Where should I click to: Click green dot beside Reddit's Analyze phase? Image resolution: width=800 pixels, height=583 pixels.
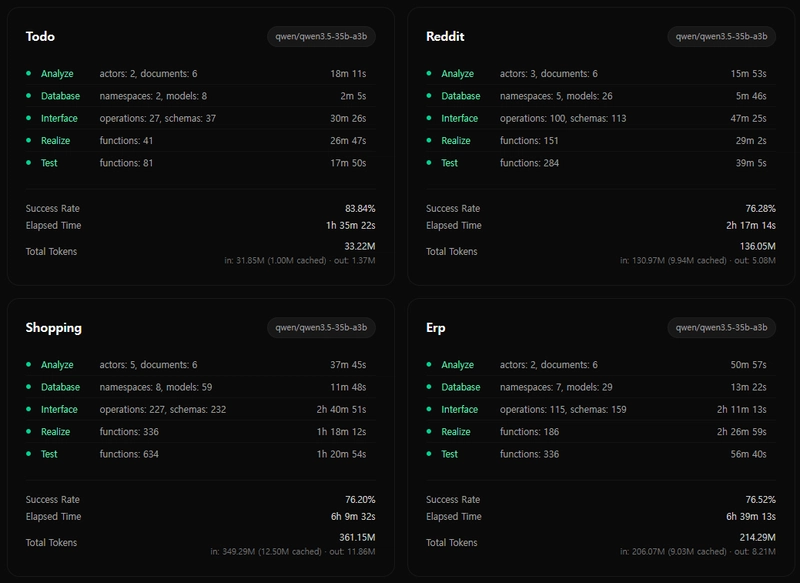pyautogui.click(x=429, y=74)
